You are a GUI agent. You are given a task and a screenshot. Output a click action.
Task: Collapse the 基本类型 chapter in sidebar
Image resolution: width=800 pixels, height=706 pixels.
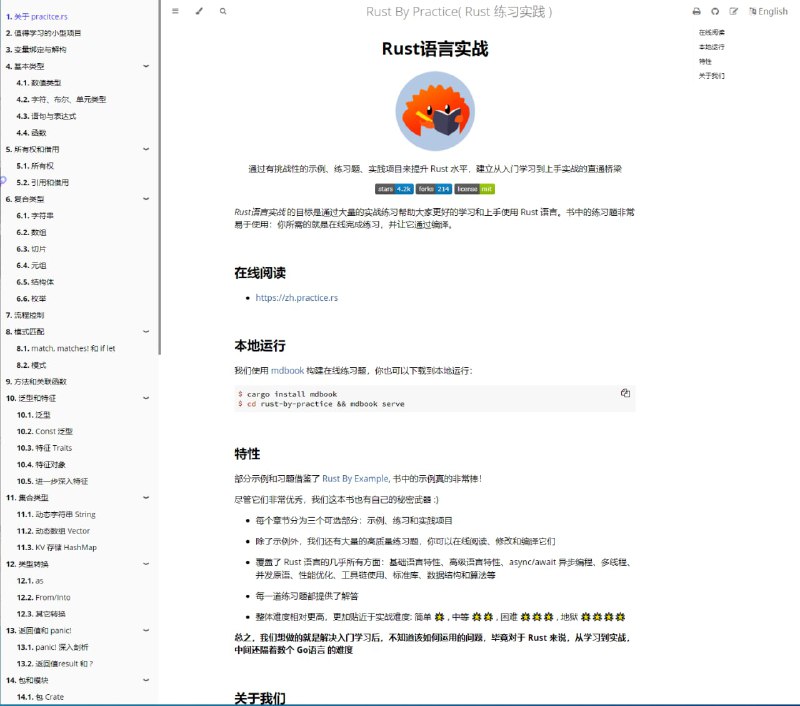click(146, 66)
